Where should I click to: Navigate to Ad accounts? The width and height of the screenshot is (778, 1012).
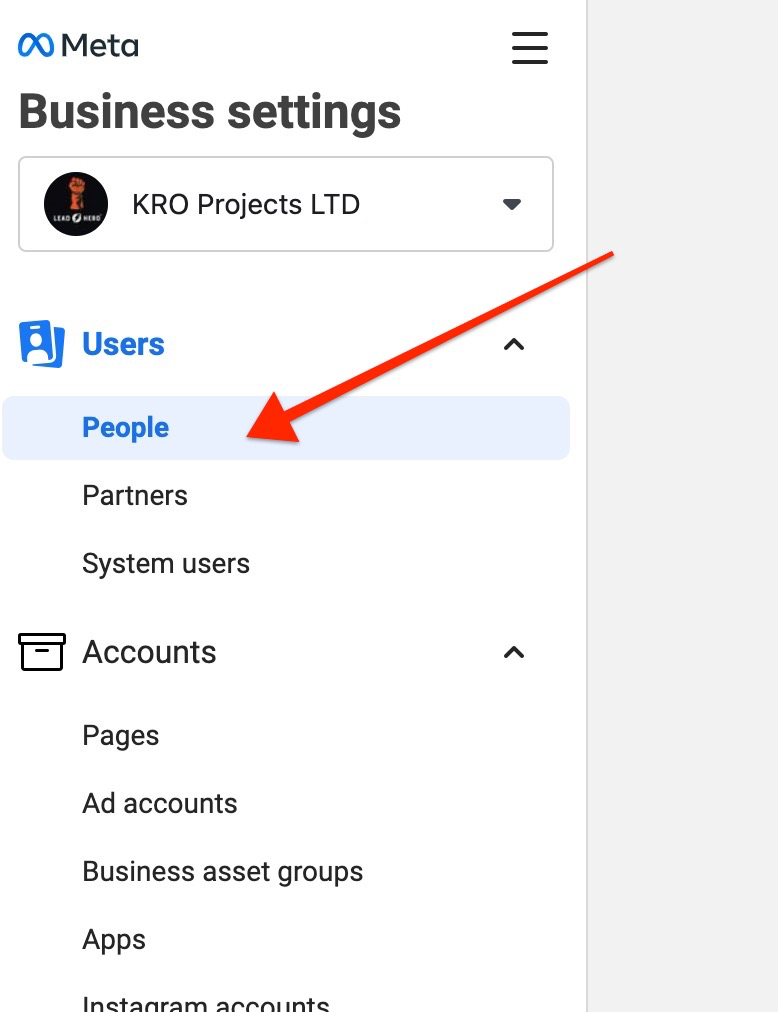pos(160,804)
